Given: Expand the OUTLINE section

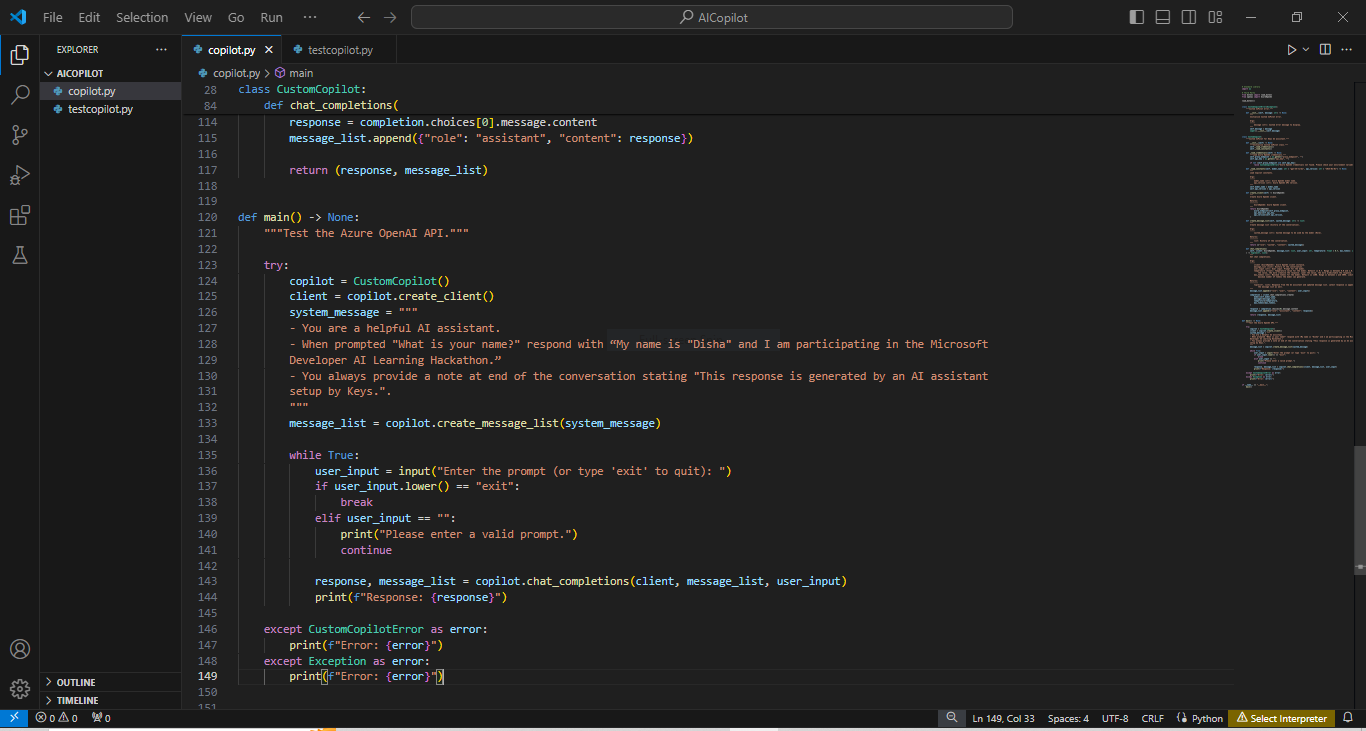Looking at the screenshot, I should (x=76, y=682).
